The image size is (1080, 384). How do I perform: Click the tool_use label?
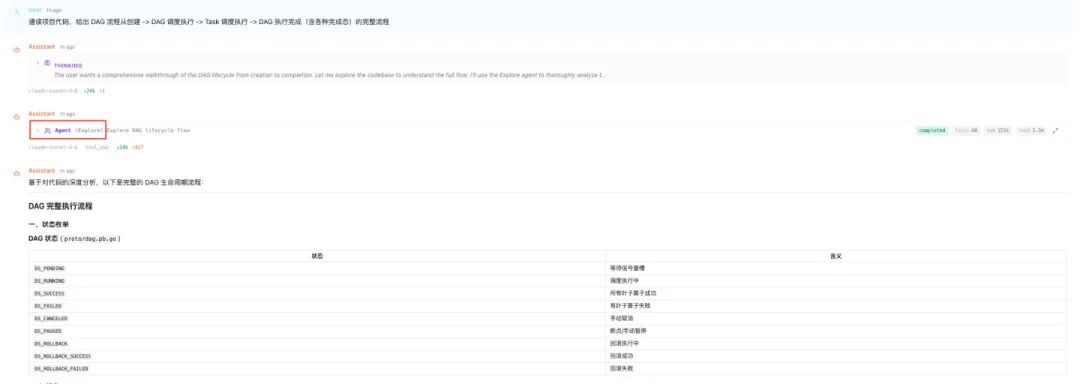(96, 147)
